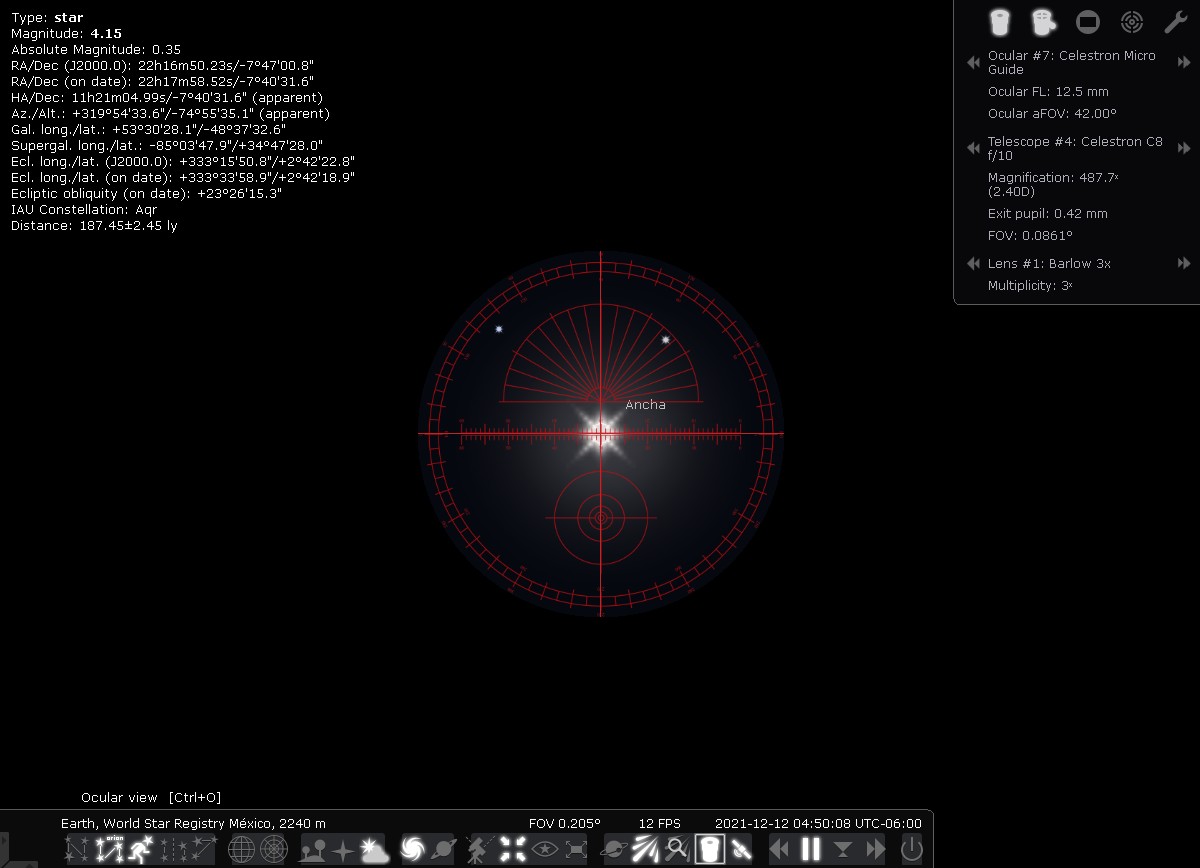
Task: Toggle constellation lines in bottom toolbar
Action: (76, 850)
